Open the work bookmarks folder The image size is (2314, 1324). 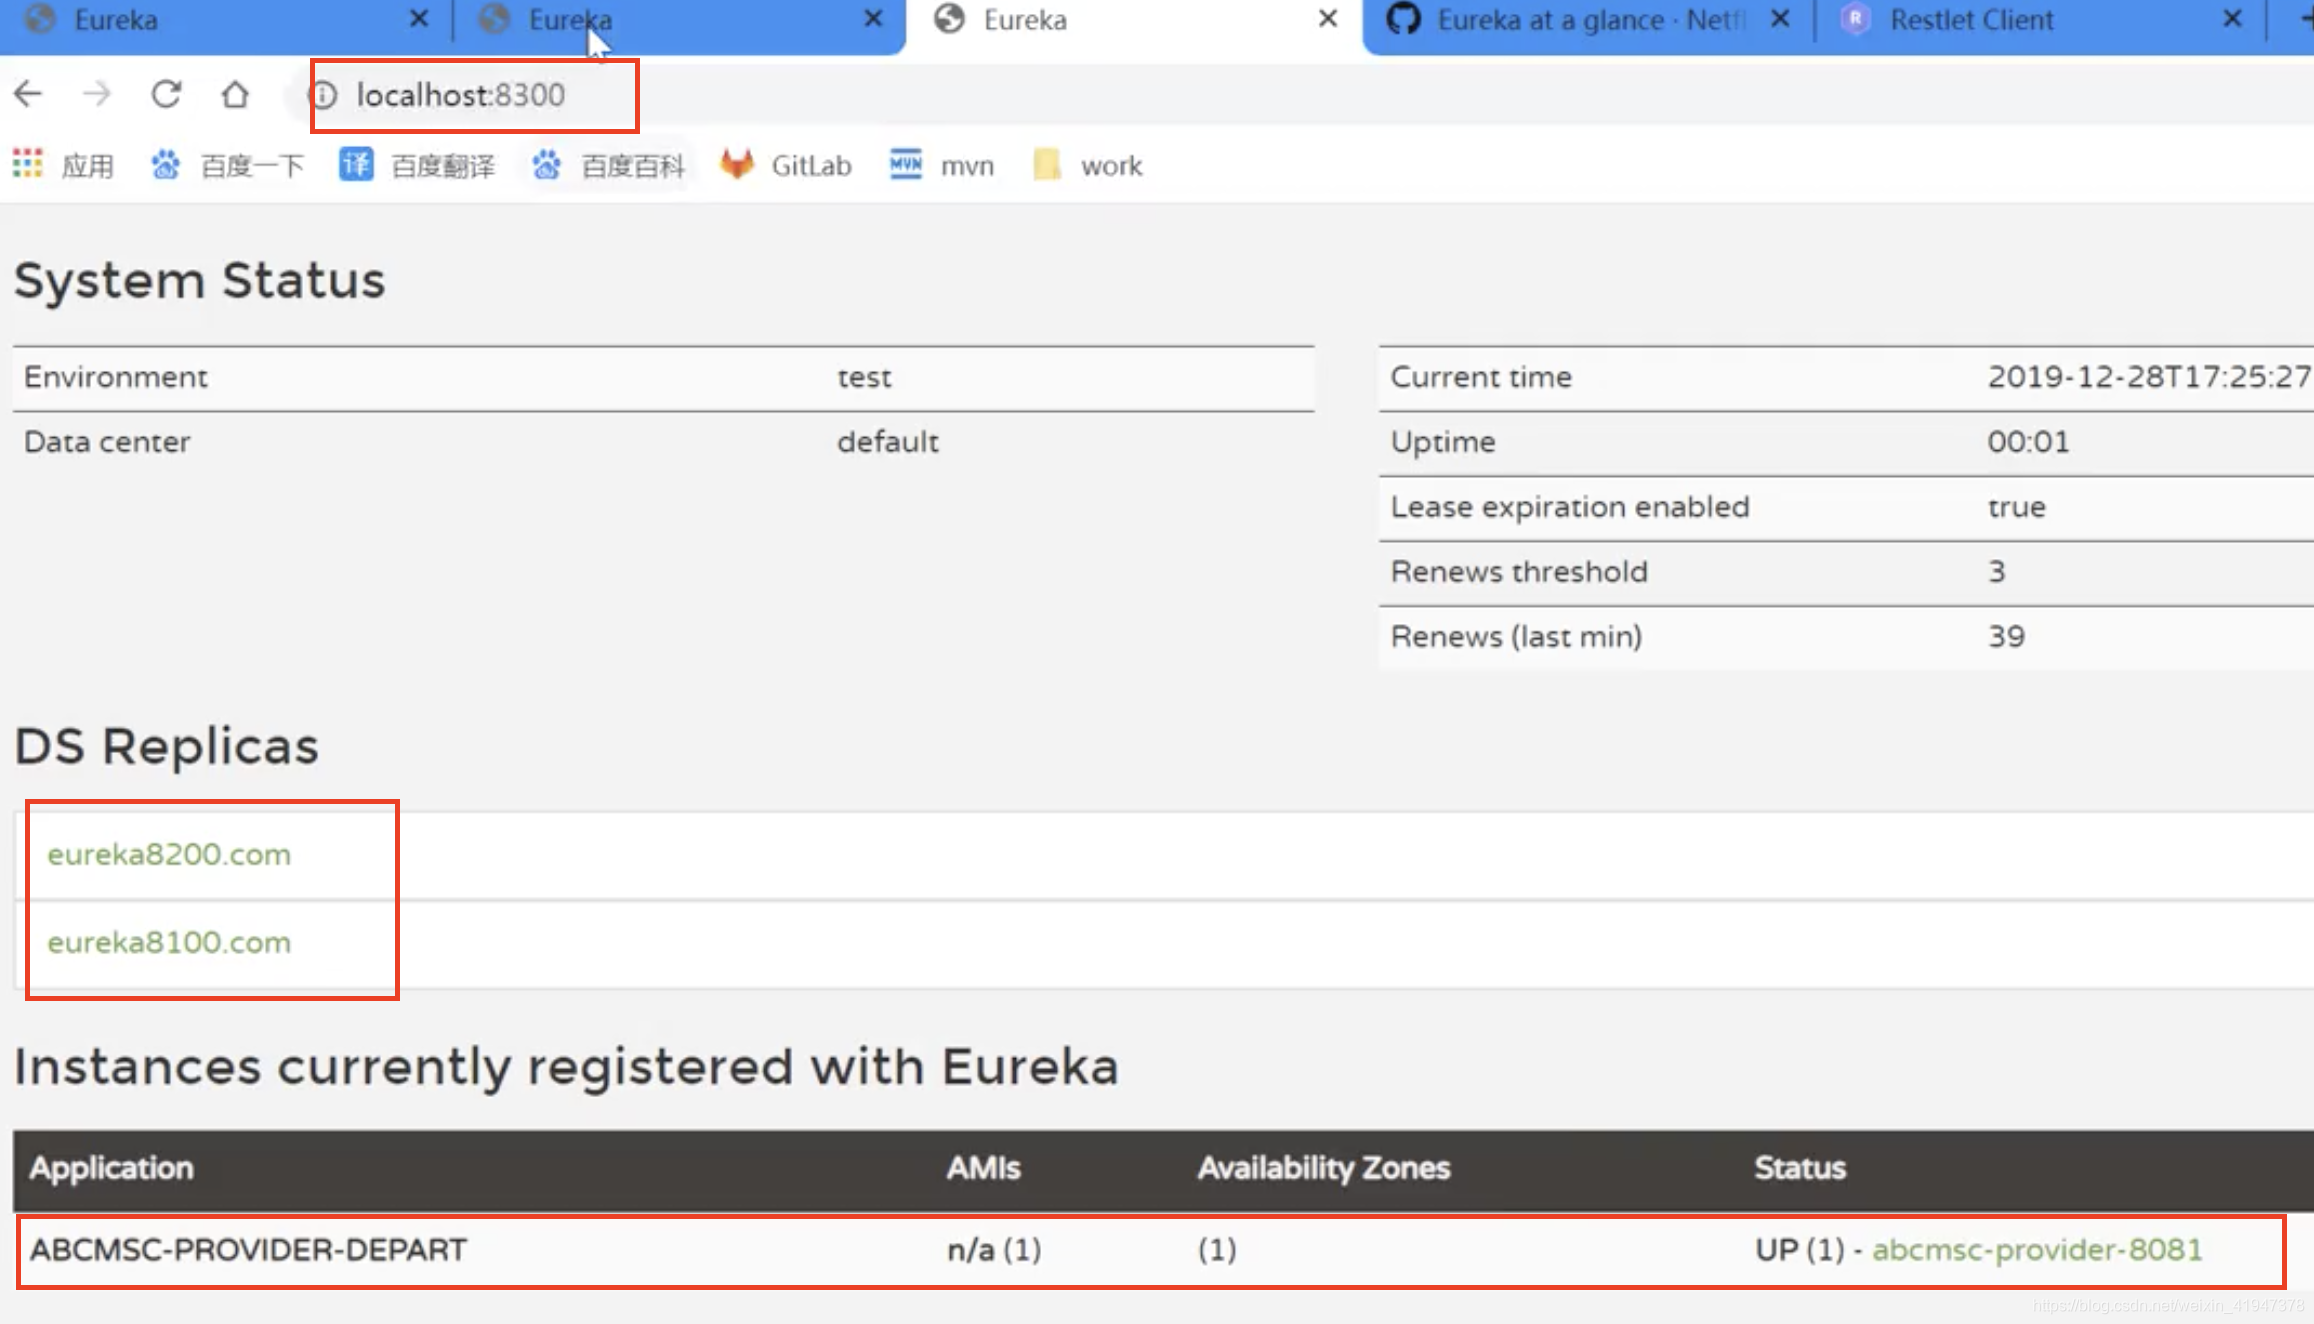point(1088,165)
